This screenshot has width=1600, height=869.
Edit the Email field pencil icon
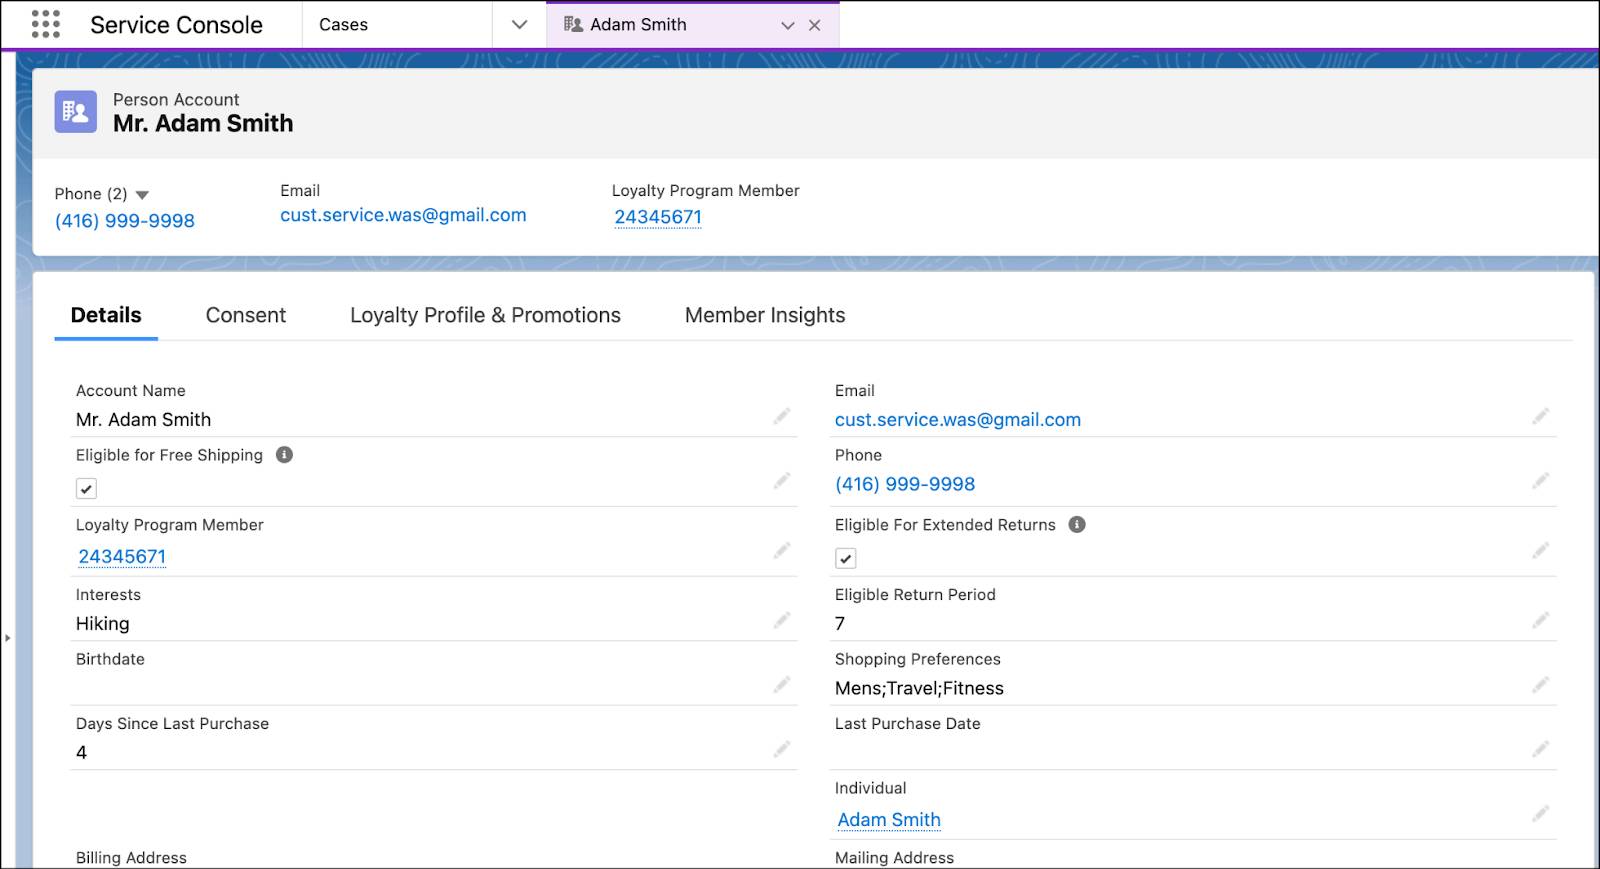coord(1541,416)
